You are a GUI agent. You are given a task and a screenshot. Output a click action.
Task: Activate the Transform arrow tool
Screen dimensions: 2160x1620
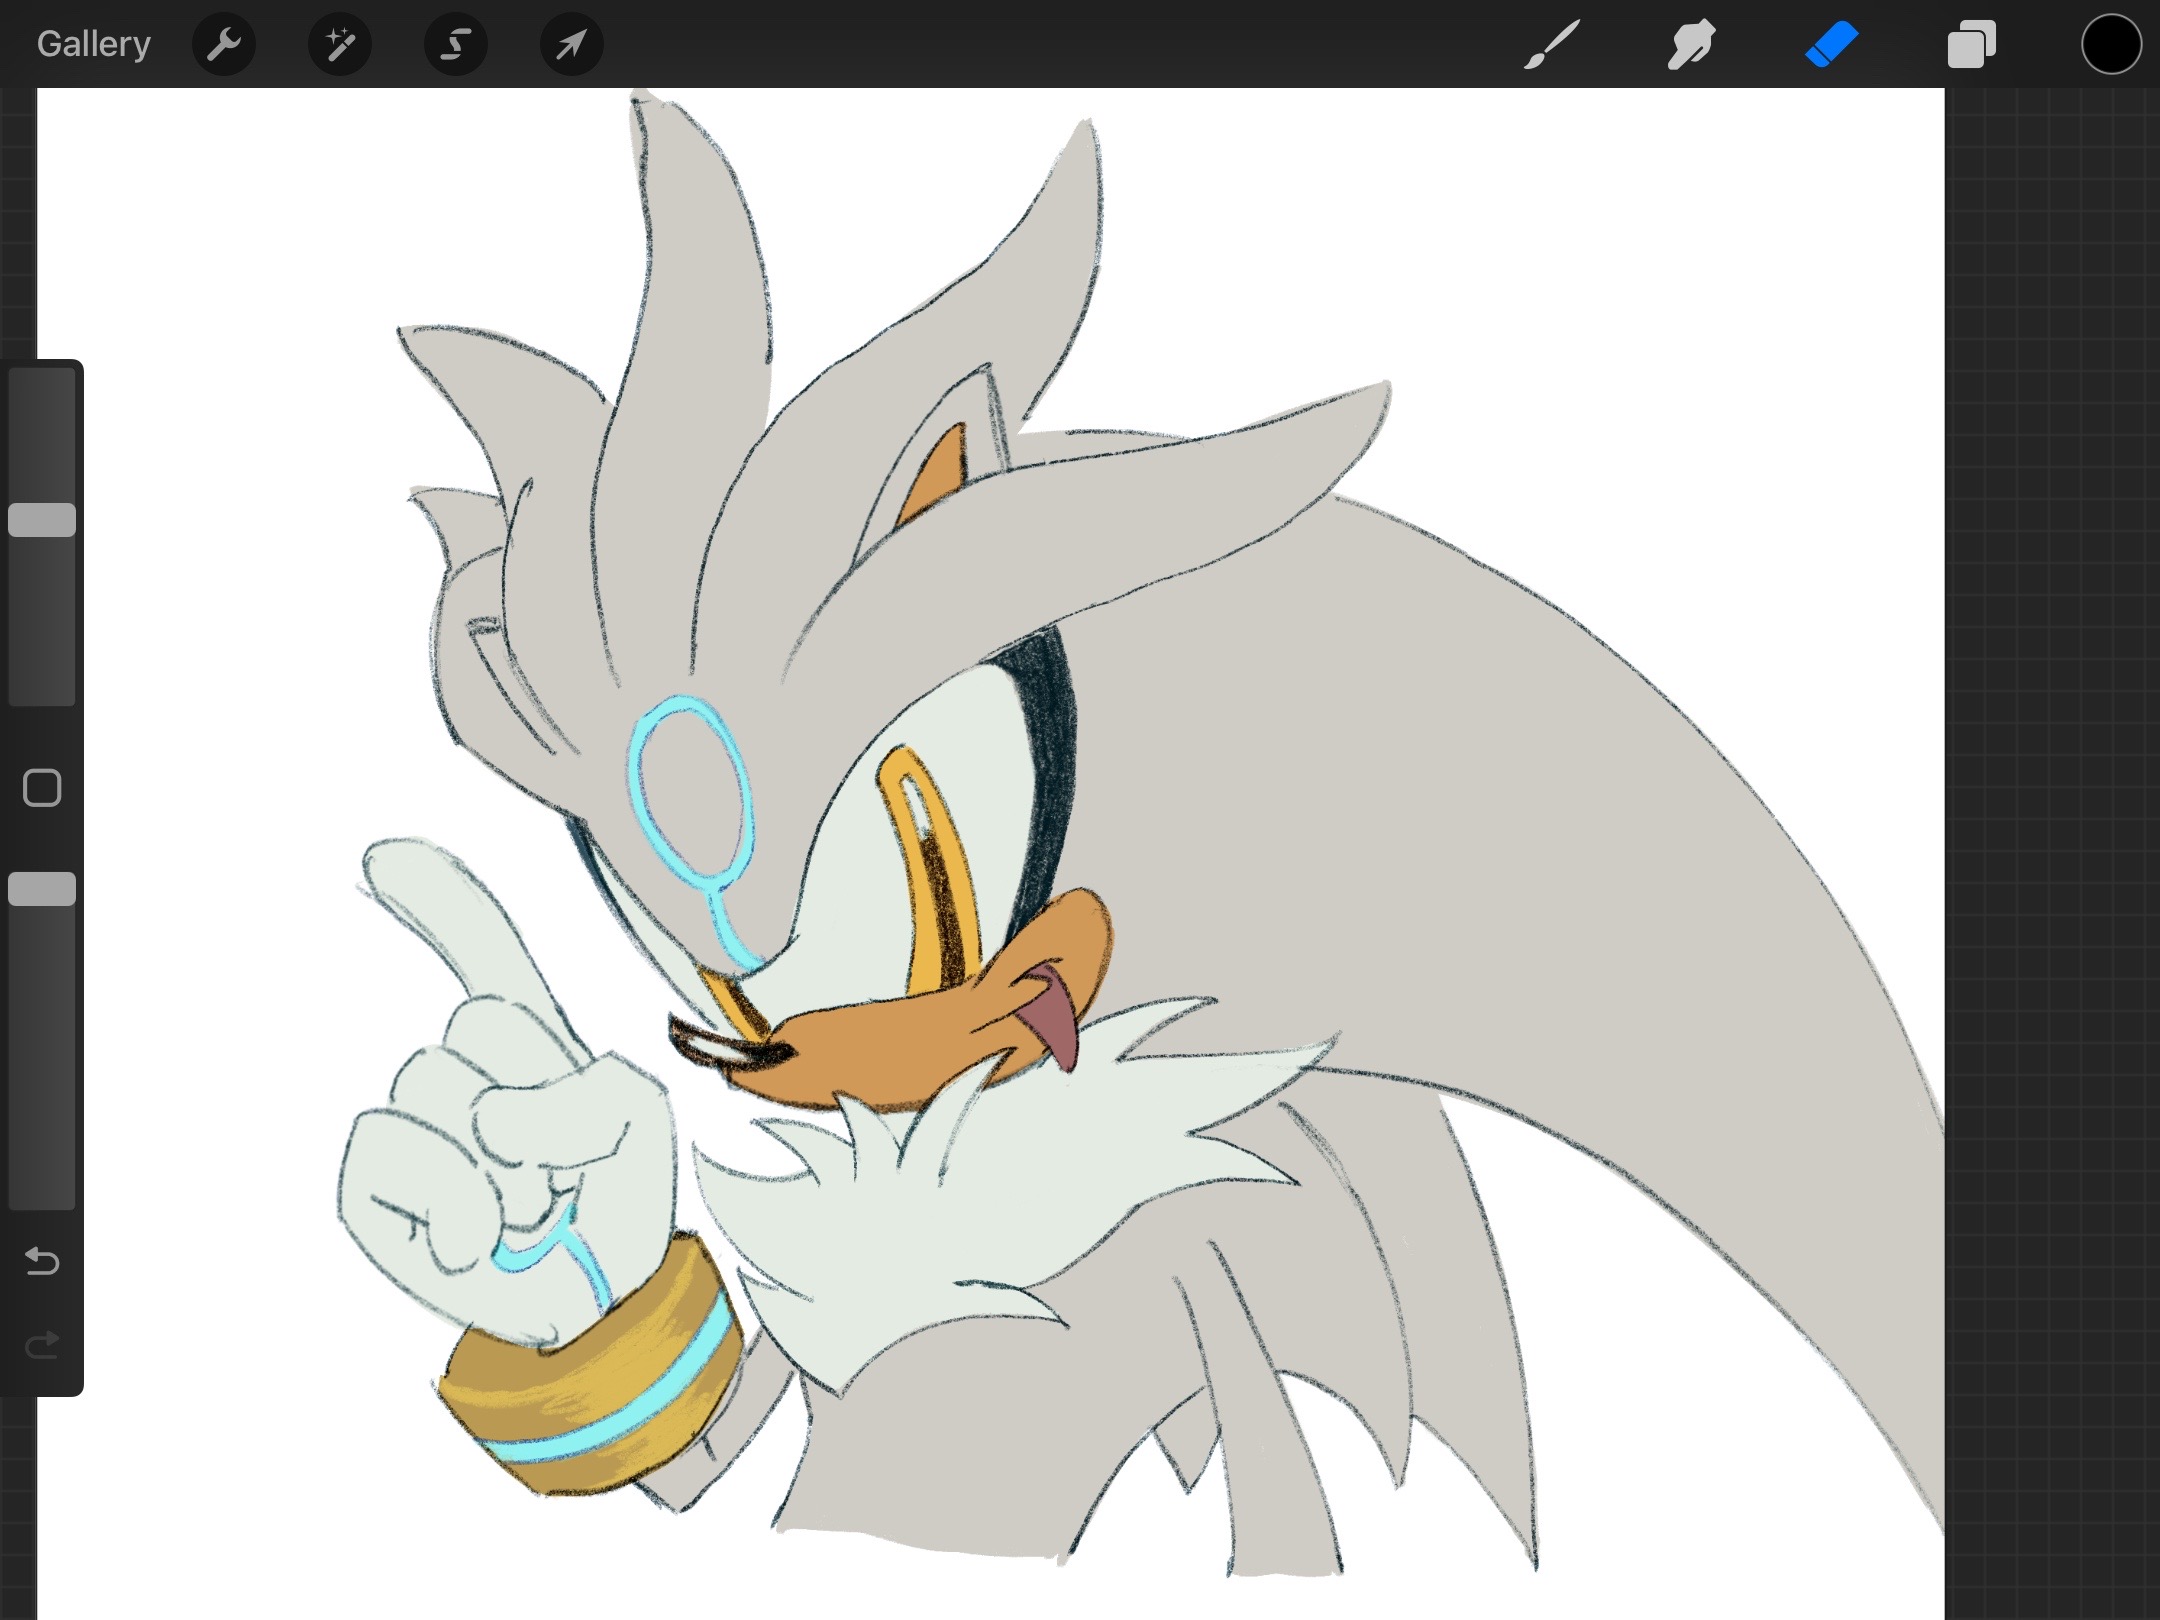pyautogui.click(x=572, y=44)
